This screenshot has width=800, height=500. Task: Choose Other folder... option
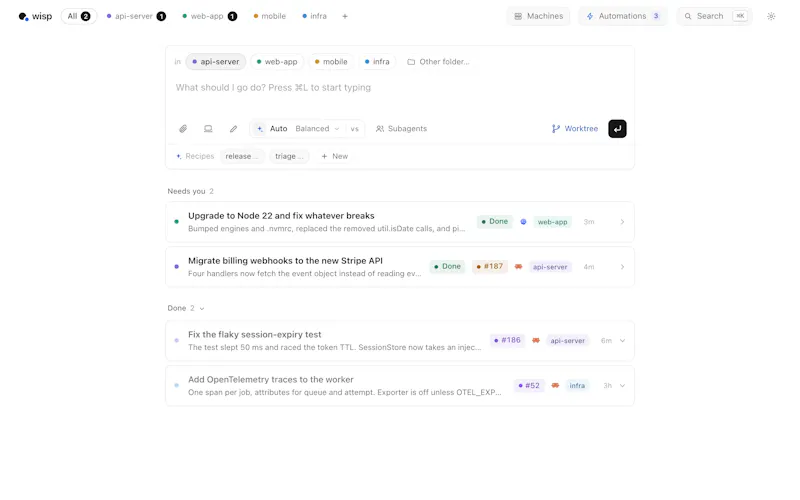(x=438, y=62)
